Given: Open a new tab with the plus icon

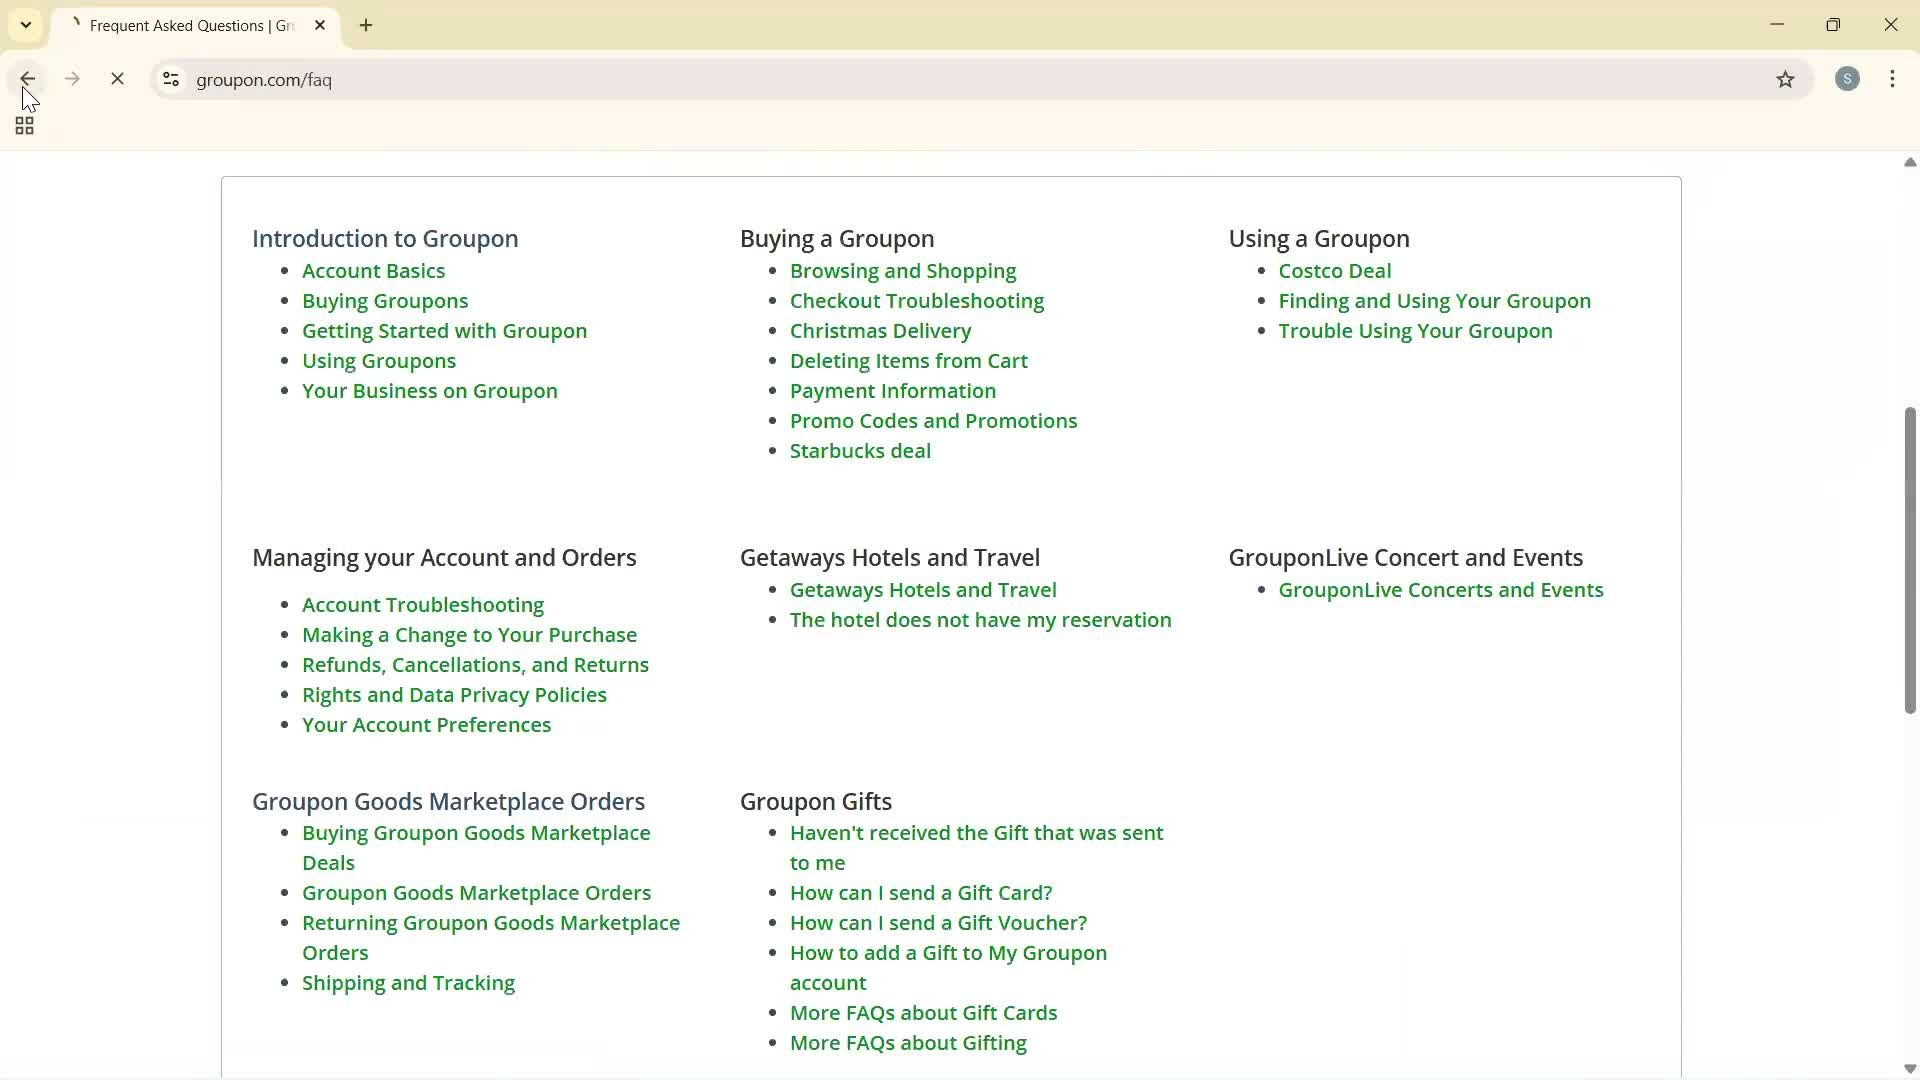Looking at the screenshot, I should (366, 25).
